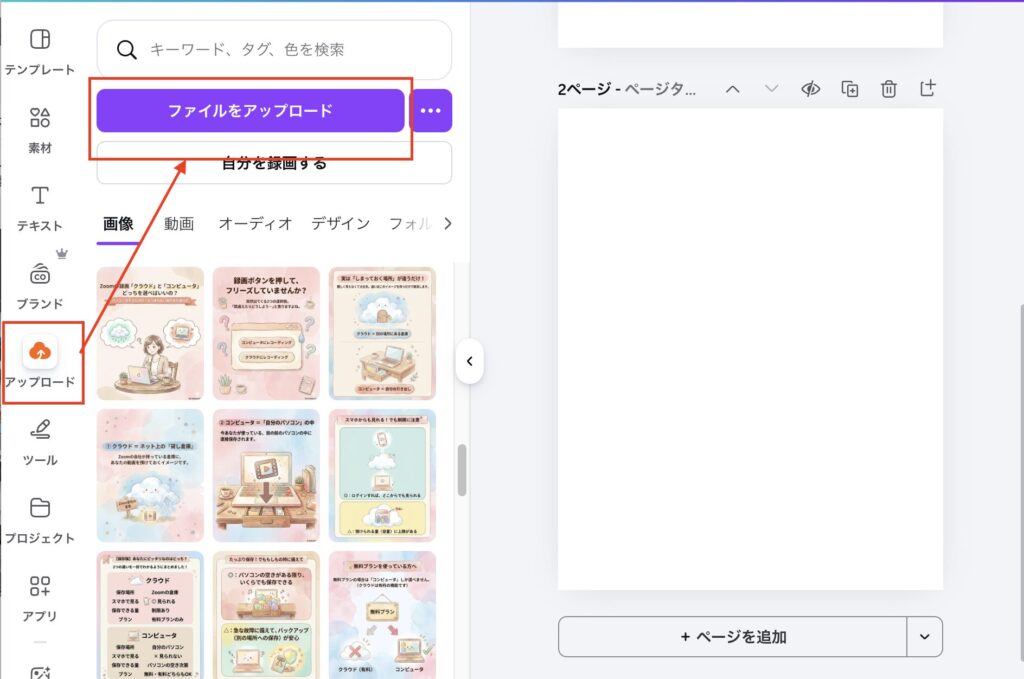
Task: Open the プロジェクト (Projects) sidebar panel
Action: pos(40,517)
